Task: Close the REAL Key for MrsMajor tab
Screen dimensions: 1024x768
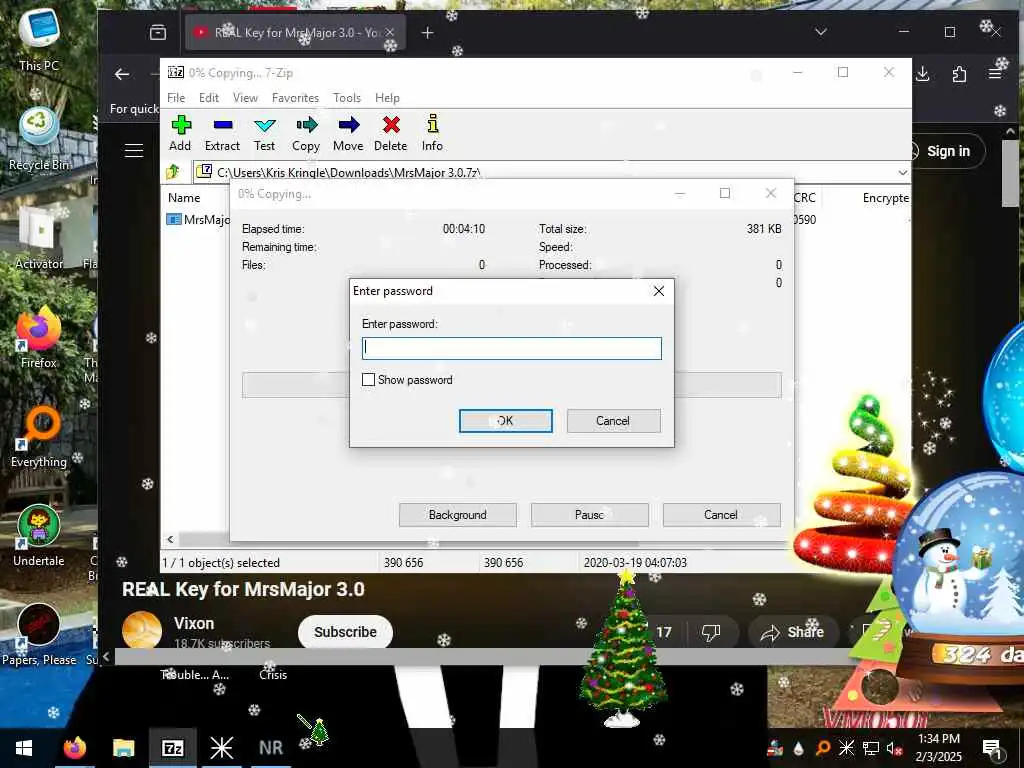Action: coord(390,32)
